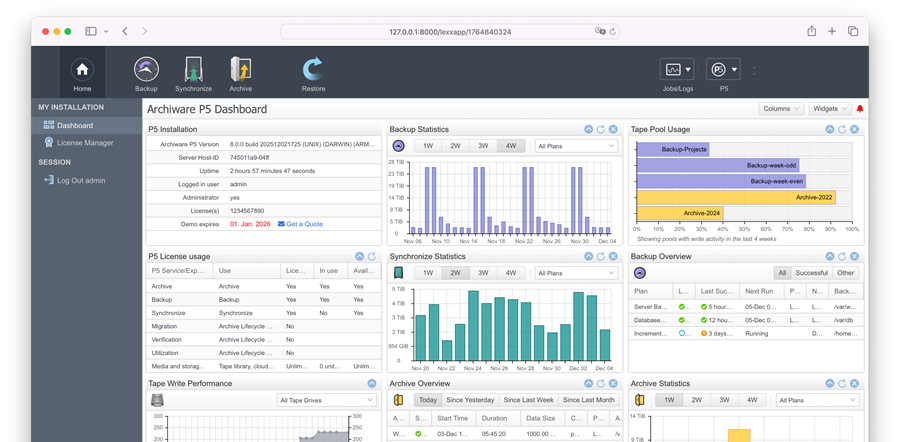Click the Restore icon in toolbar
900x442 pixels.
[x=313, y=72]
